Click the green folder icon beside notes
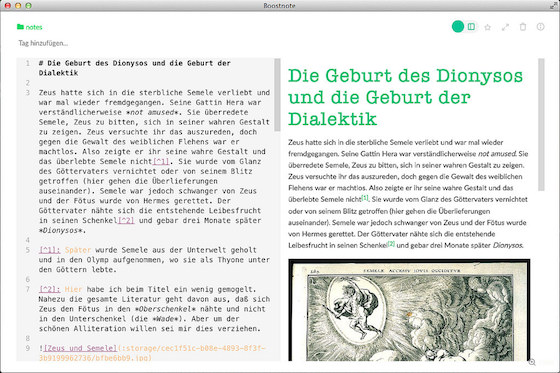 coord(20,27)
